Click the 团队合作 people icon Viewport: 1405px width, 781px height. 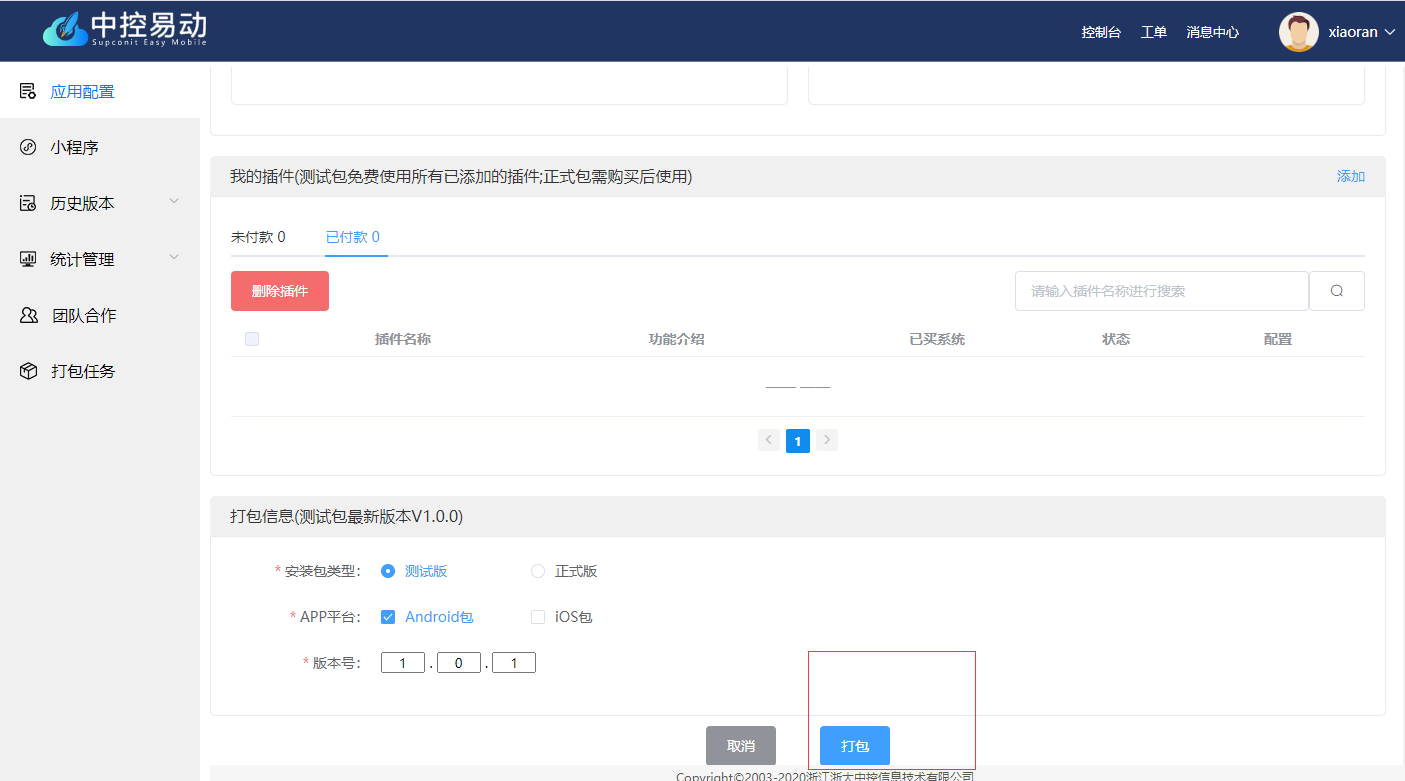pyautogui.click(x=29, y=315)
